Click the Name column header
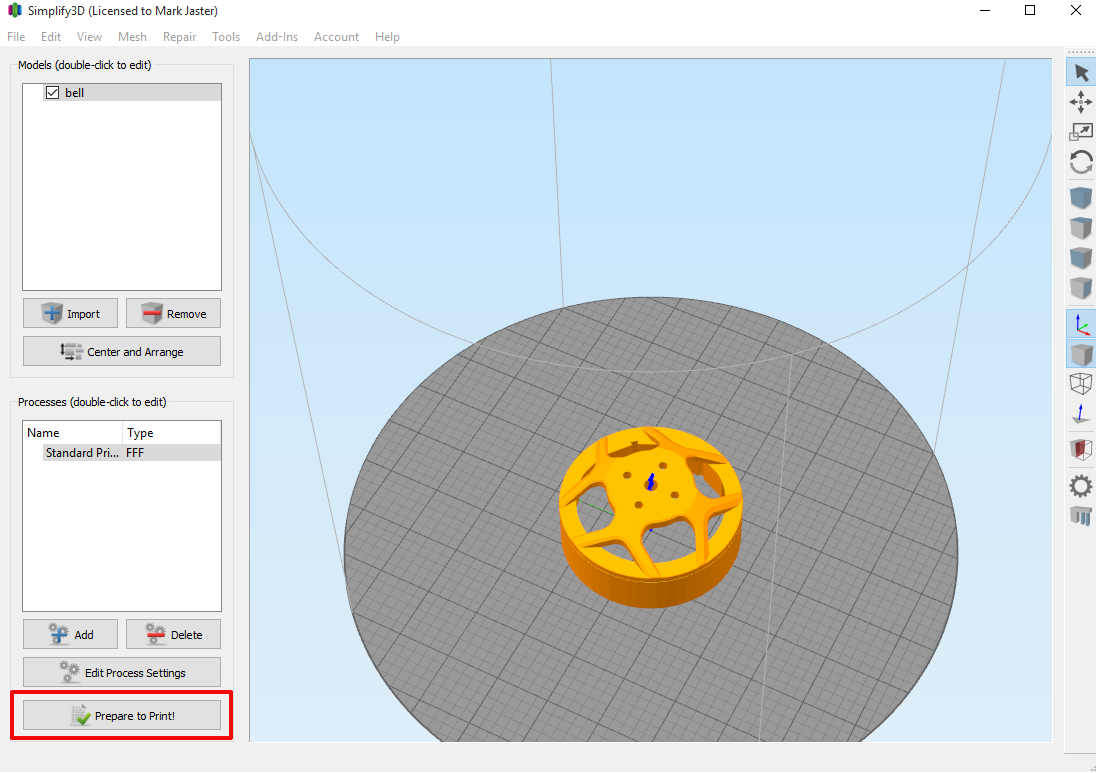 tap(73, 433)
